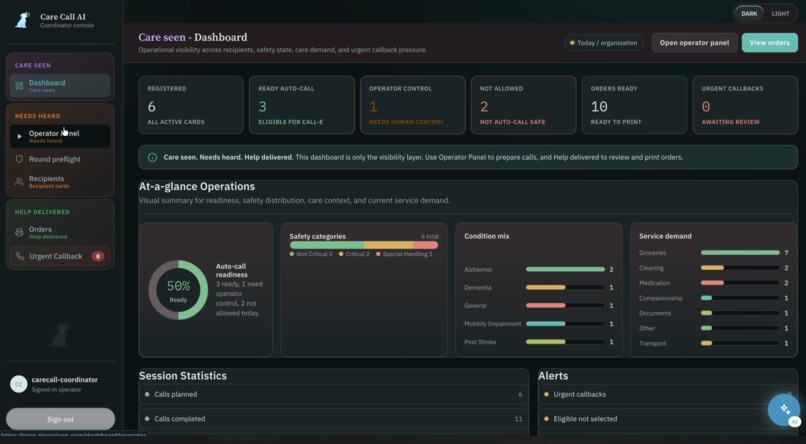This screenshot has width=806, height=444.
Task: Open Operator Panel in the sidebar
Action: click(60, 137)
